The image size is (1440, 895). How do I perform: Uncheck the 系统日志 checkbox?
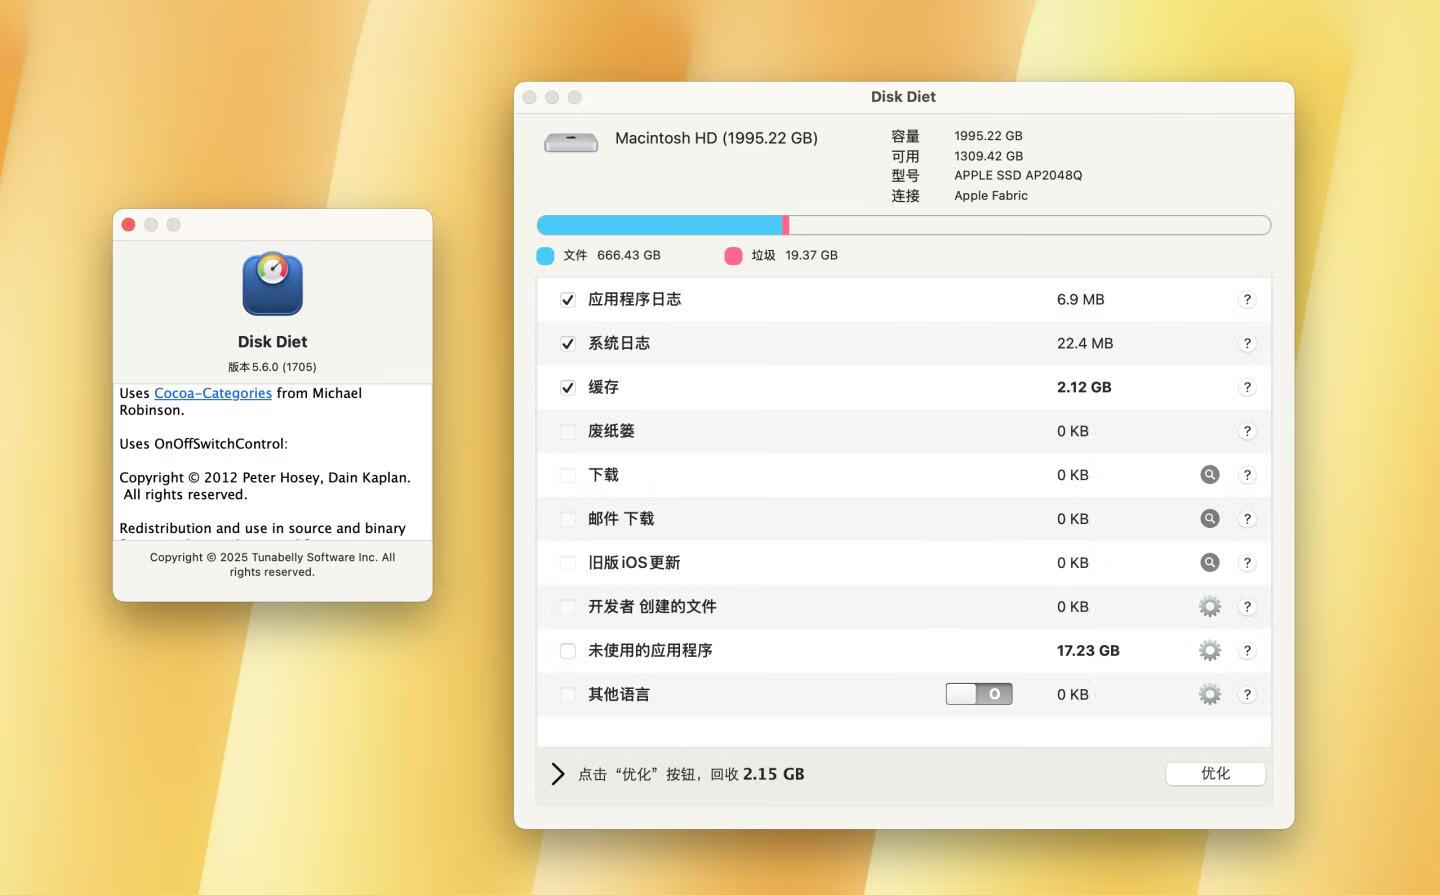click(568, 344)
